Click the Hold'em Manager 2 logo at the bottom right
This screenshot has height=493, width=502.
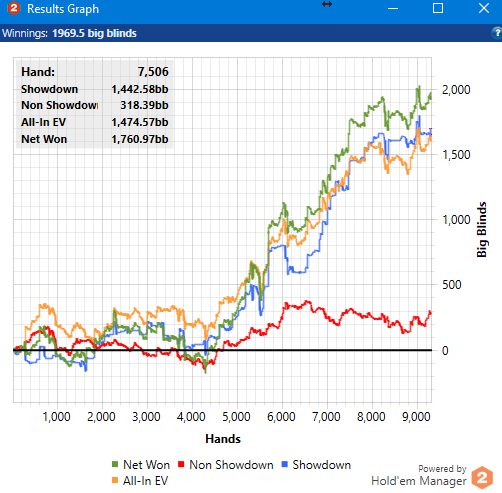482,478
